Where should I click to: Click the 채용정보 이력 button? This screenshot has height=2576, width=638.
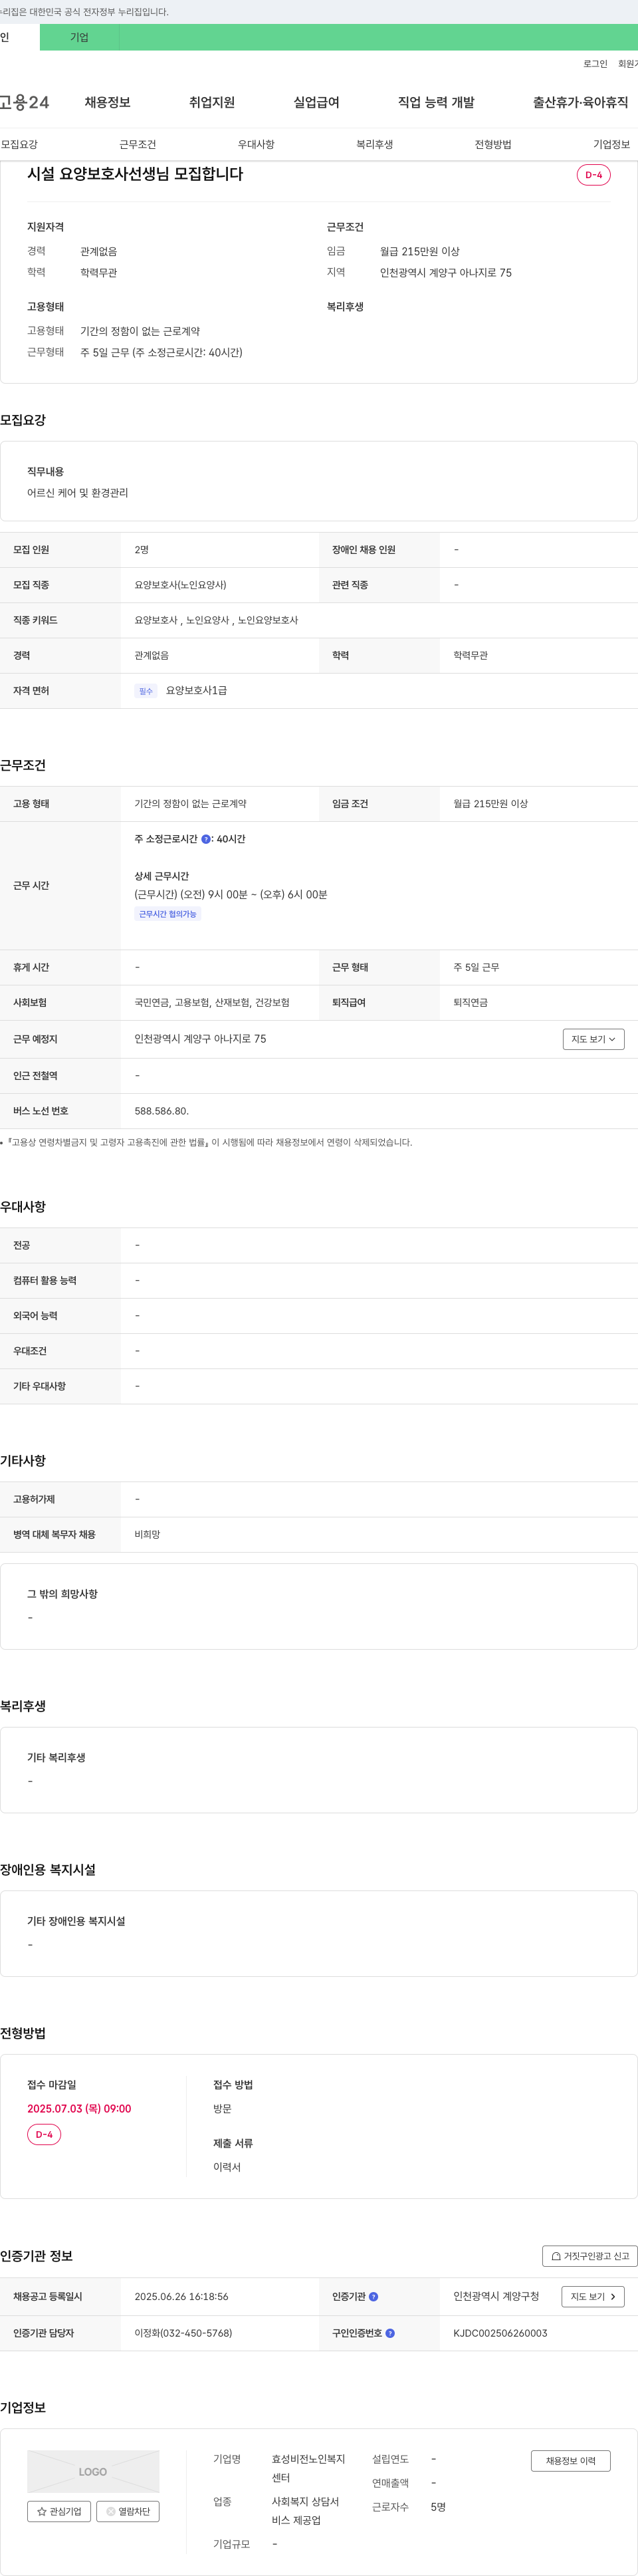pos(570,2461)
